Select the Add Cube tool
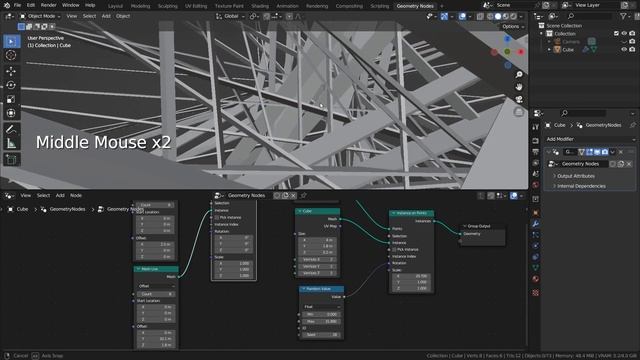The height and width of the screenshot is (360, 640). point(11,159)
